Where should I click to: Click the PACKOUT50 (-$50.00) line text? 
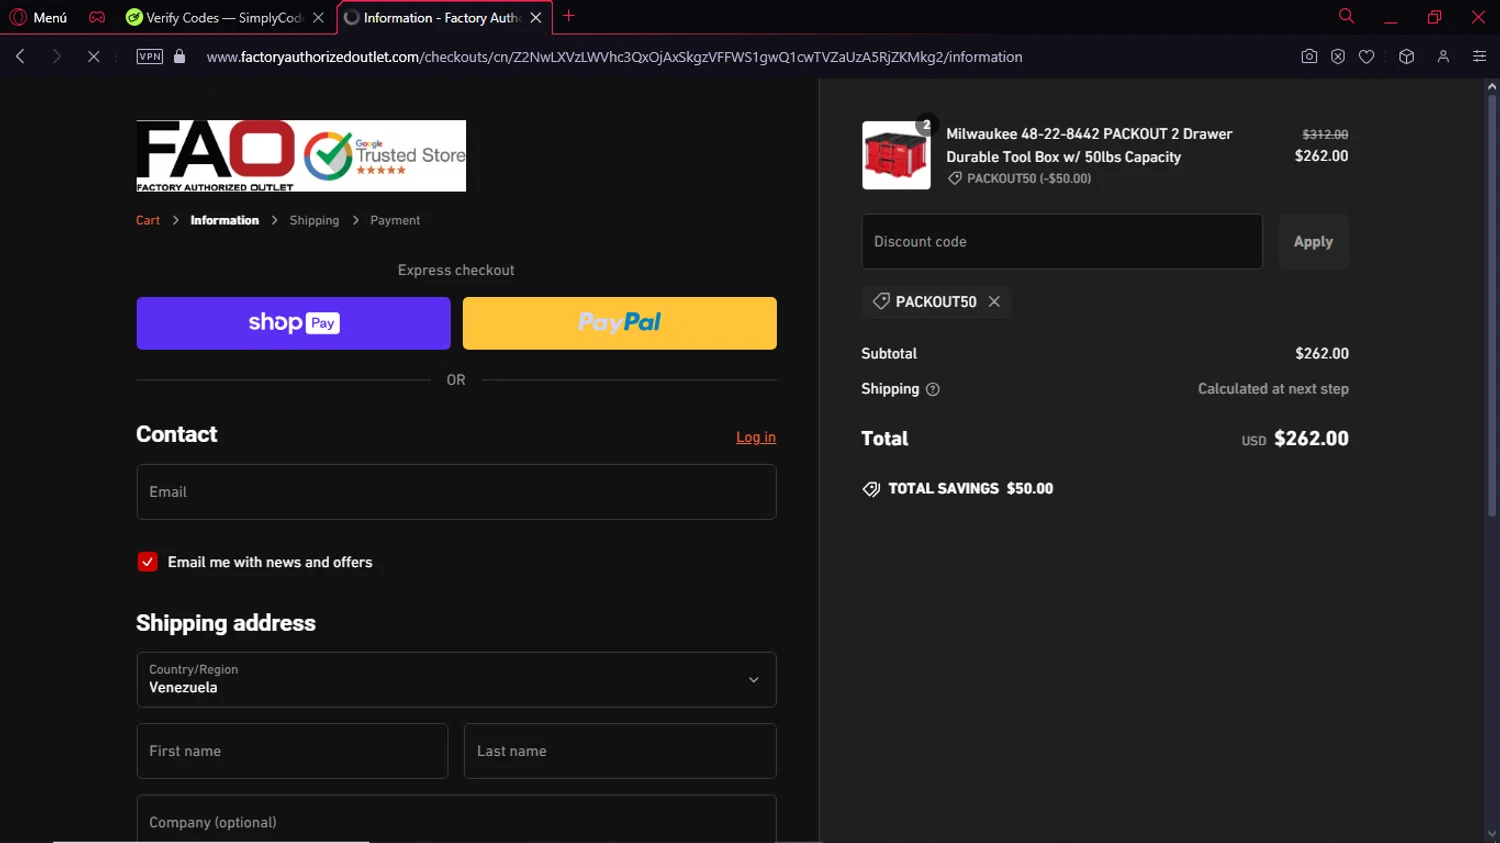(1029, 178)
